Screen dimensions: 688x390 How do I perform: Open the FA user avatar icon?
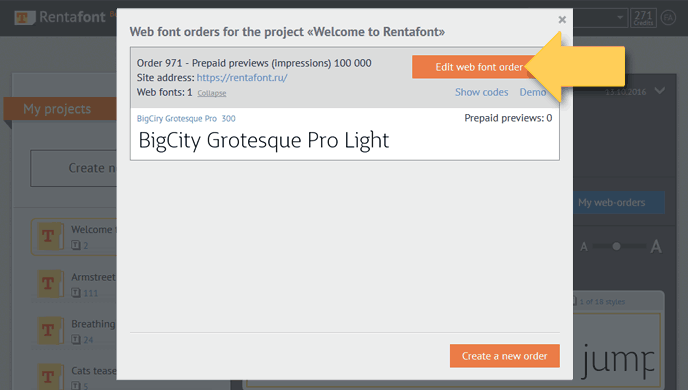pos(668,18)
